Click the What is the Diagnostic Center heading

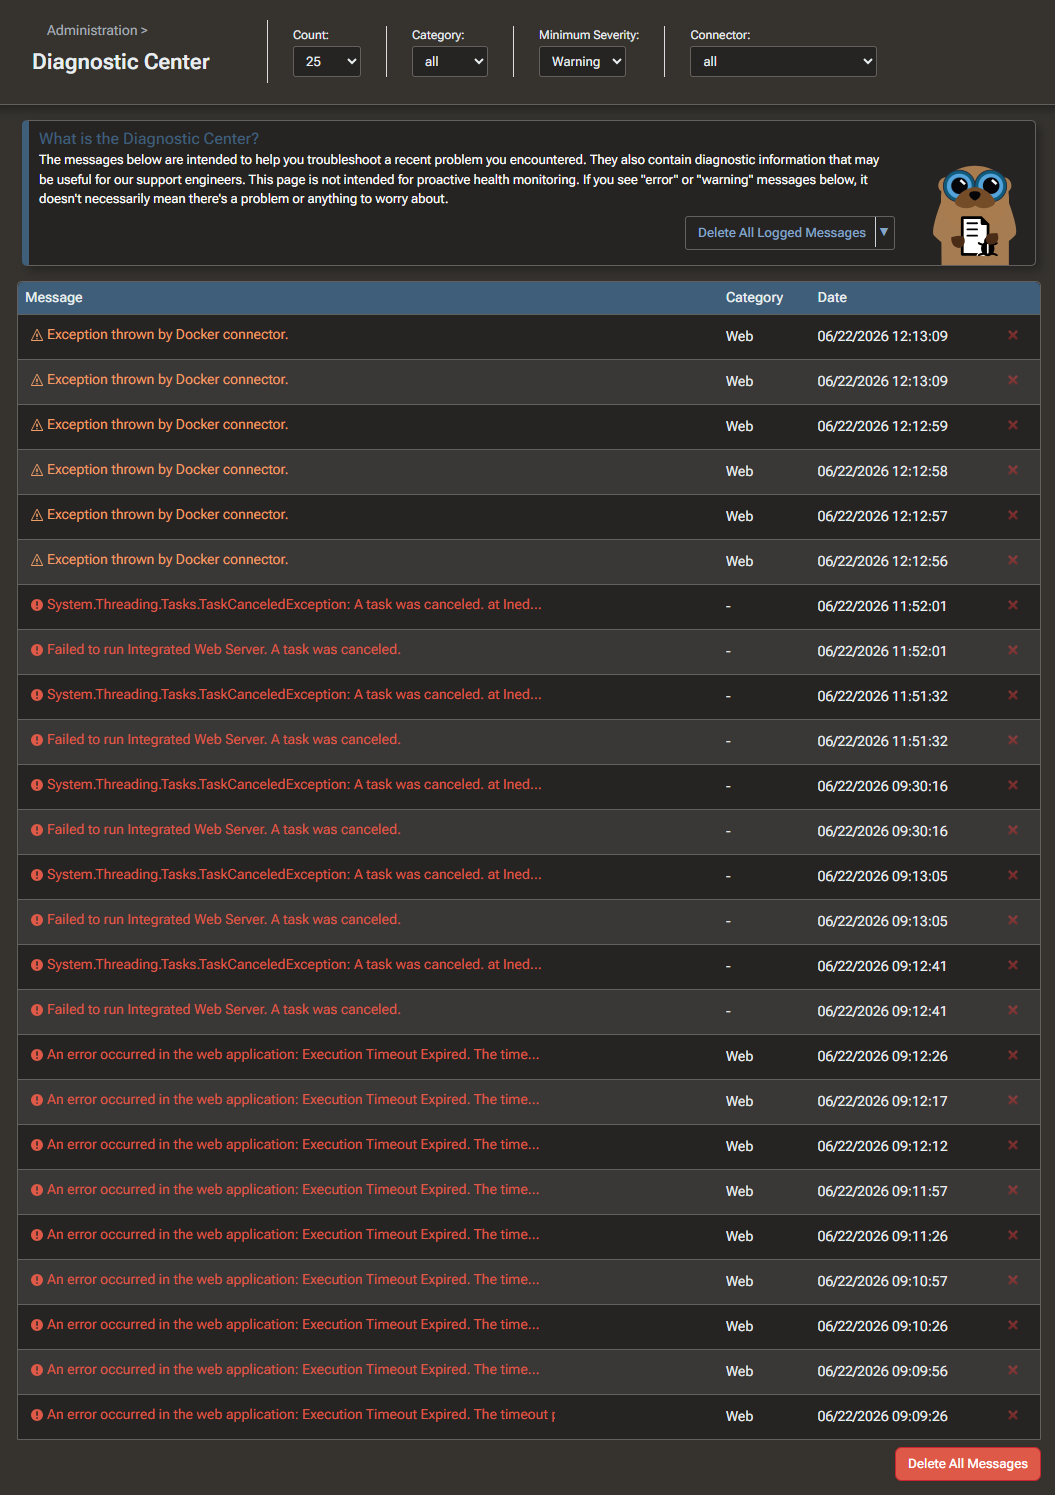coord(149,139)
